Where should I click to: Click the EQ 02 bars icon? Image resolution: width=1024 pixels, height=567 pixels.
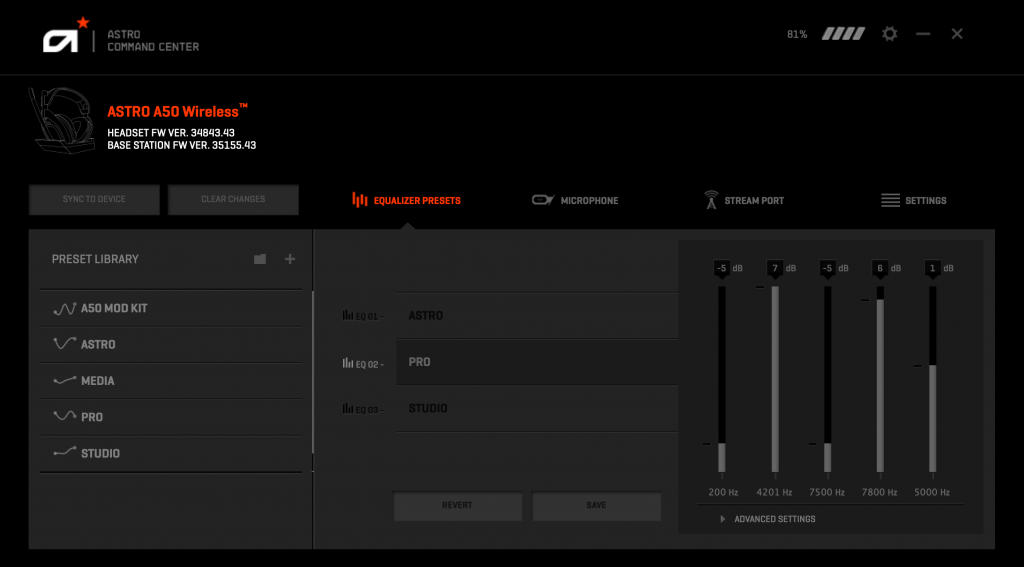347,363
